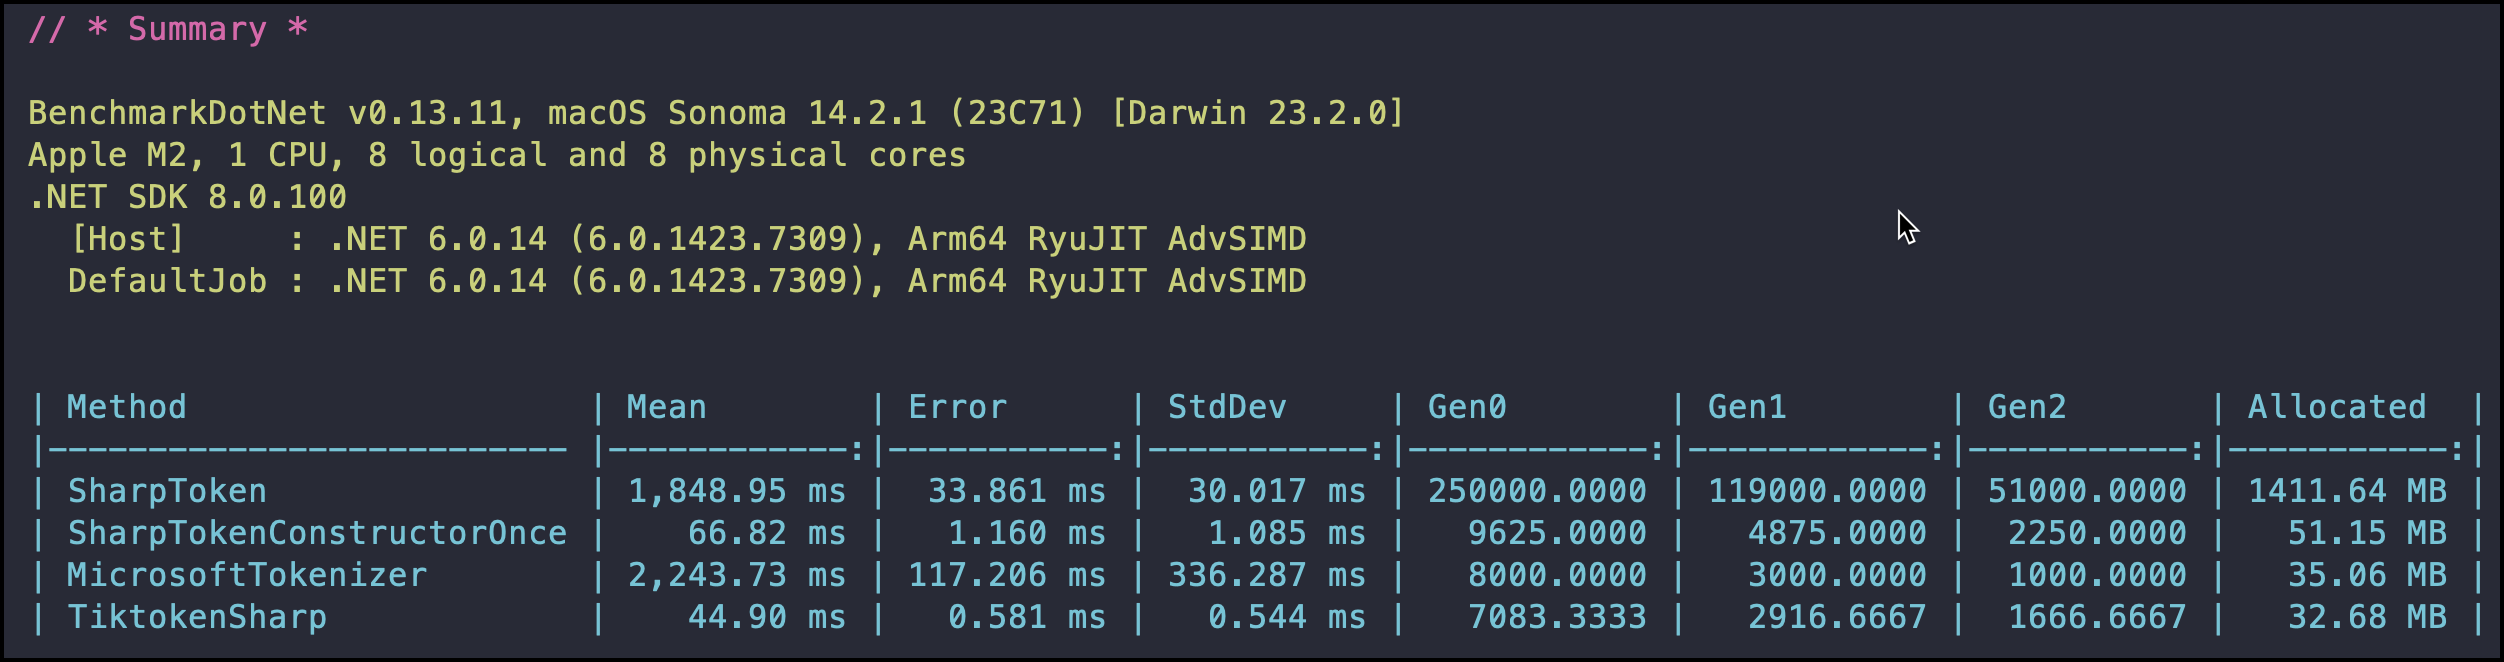The image size is (2504, 662).
Task: Click the DefaultJob runtime label
Action: click(167, 282)
